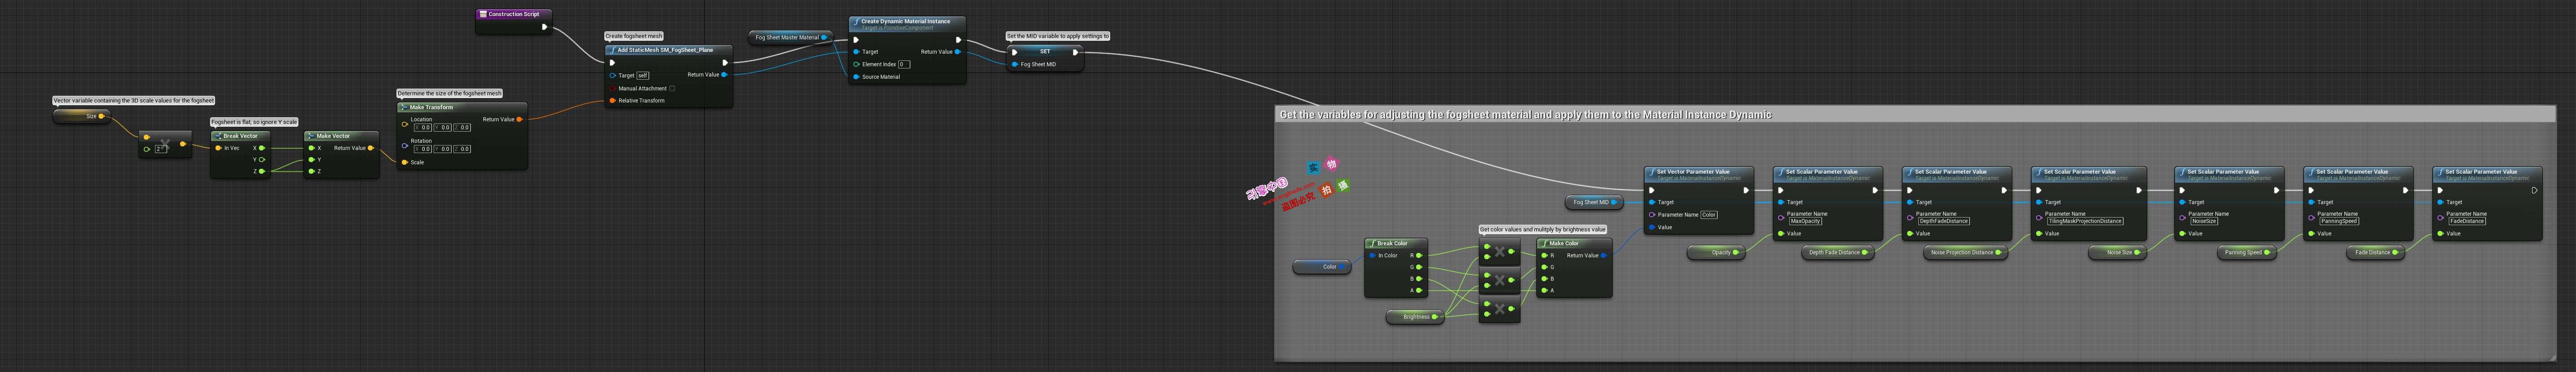2576x372 pixels.
Task: Click final Set Scalar node's unconnected exec output
Action: (x=2534, y=190)
